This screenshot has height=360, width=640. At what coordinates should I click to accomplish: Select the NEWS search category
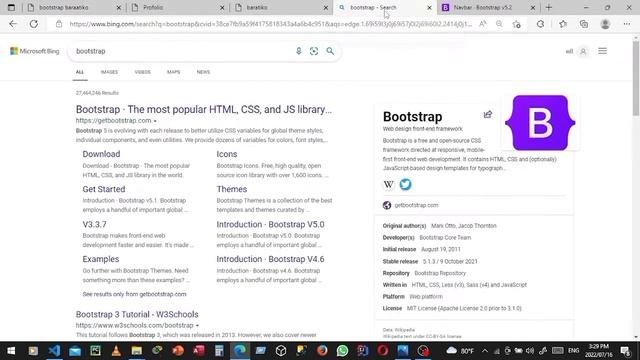point(203,72)
